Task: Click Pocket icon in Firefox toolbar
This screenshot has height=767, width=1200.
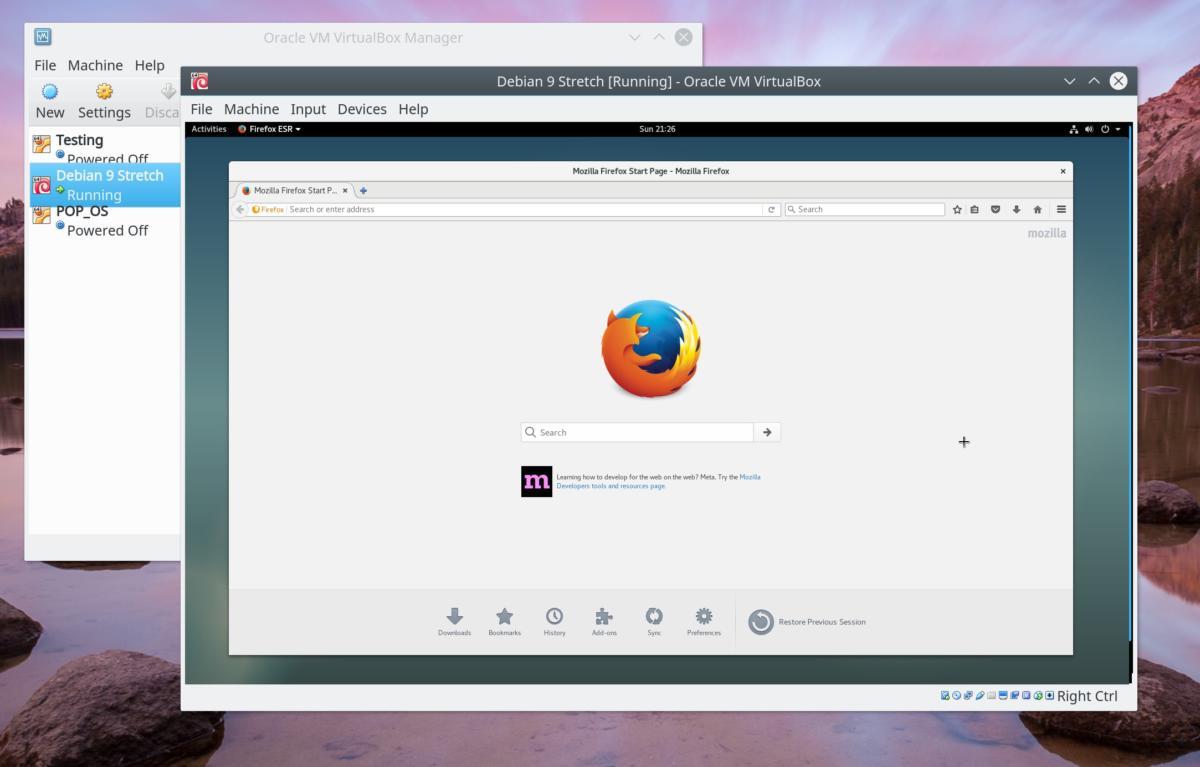Action: [995, 209]
